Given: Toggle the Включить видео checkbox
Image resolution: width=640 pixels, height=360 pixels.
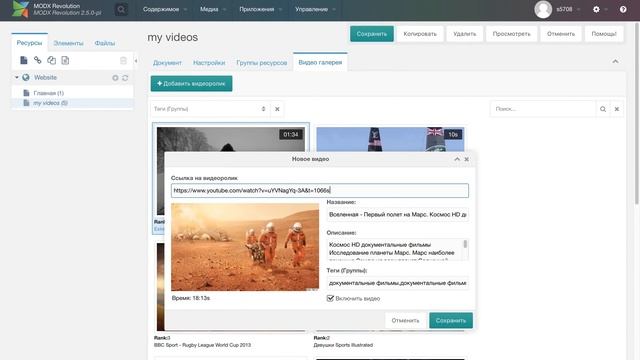Looking at the screenshot, I should pyautogui.click(x=330, y=298).
